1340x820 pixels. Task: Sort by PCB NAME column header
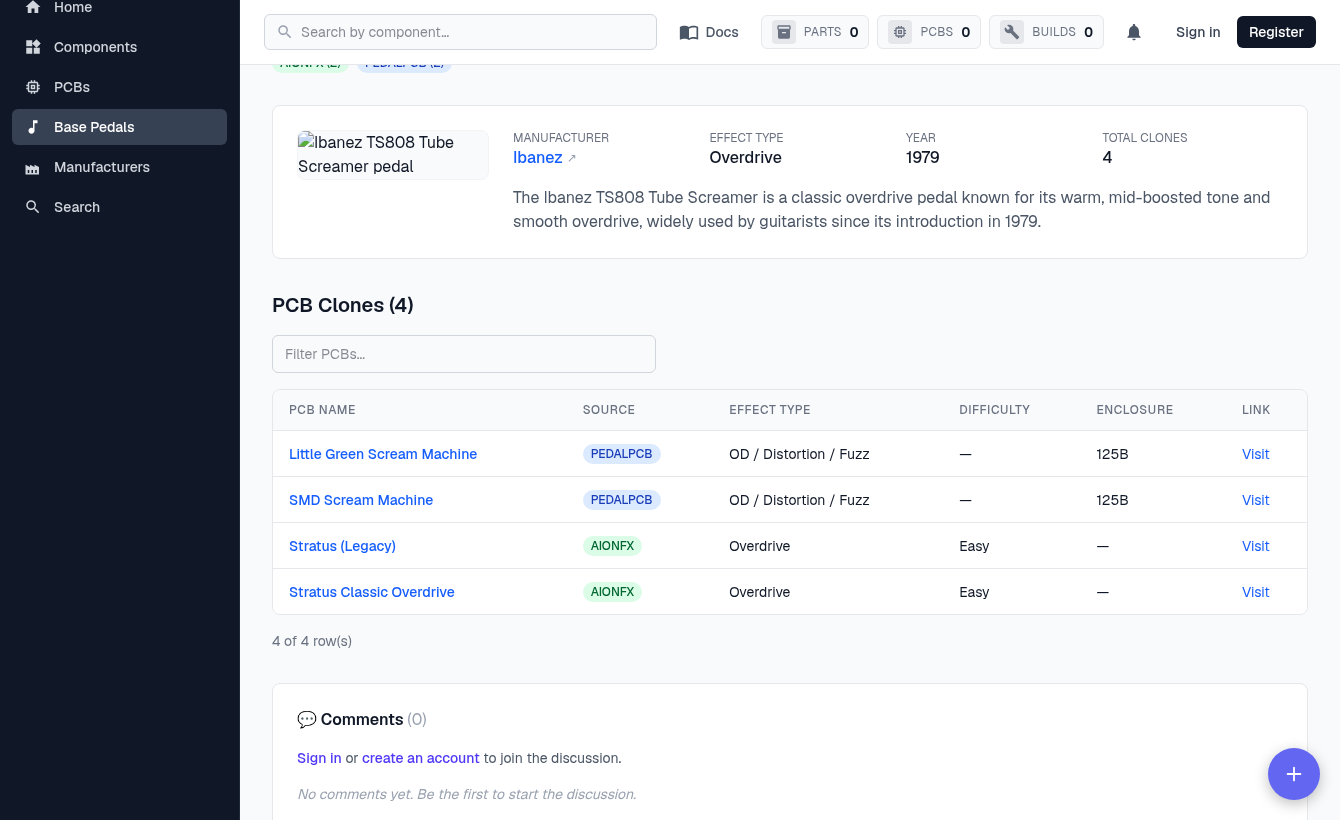(x=322, y=410)
